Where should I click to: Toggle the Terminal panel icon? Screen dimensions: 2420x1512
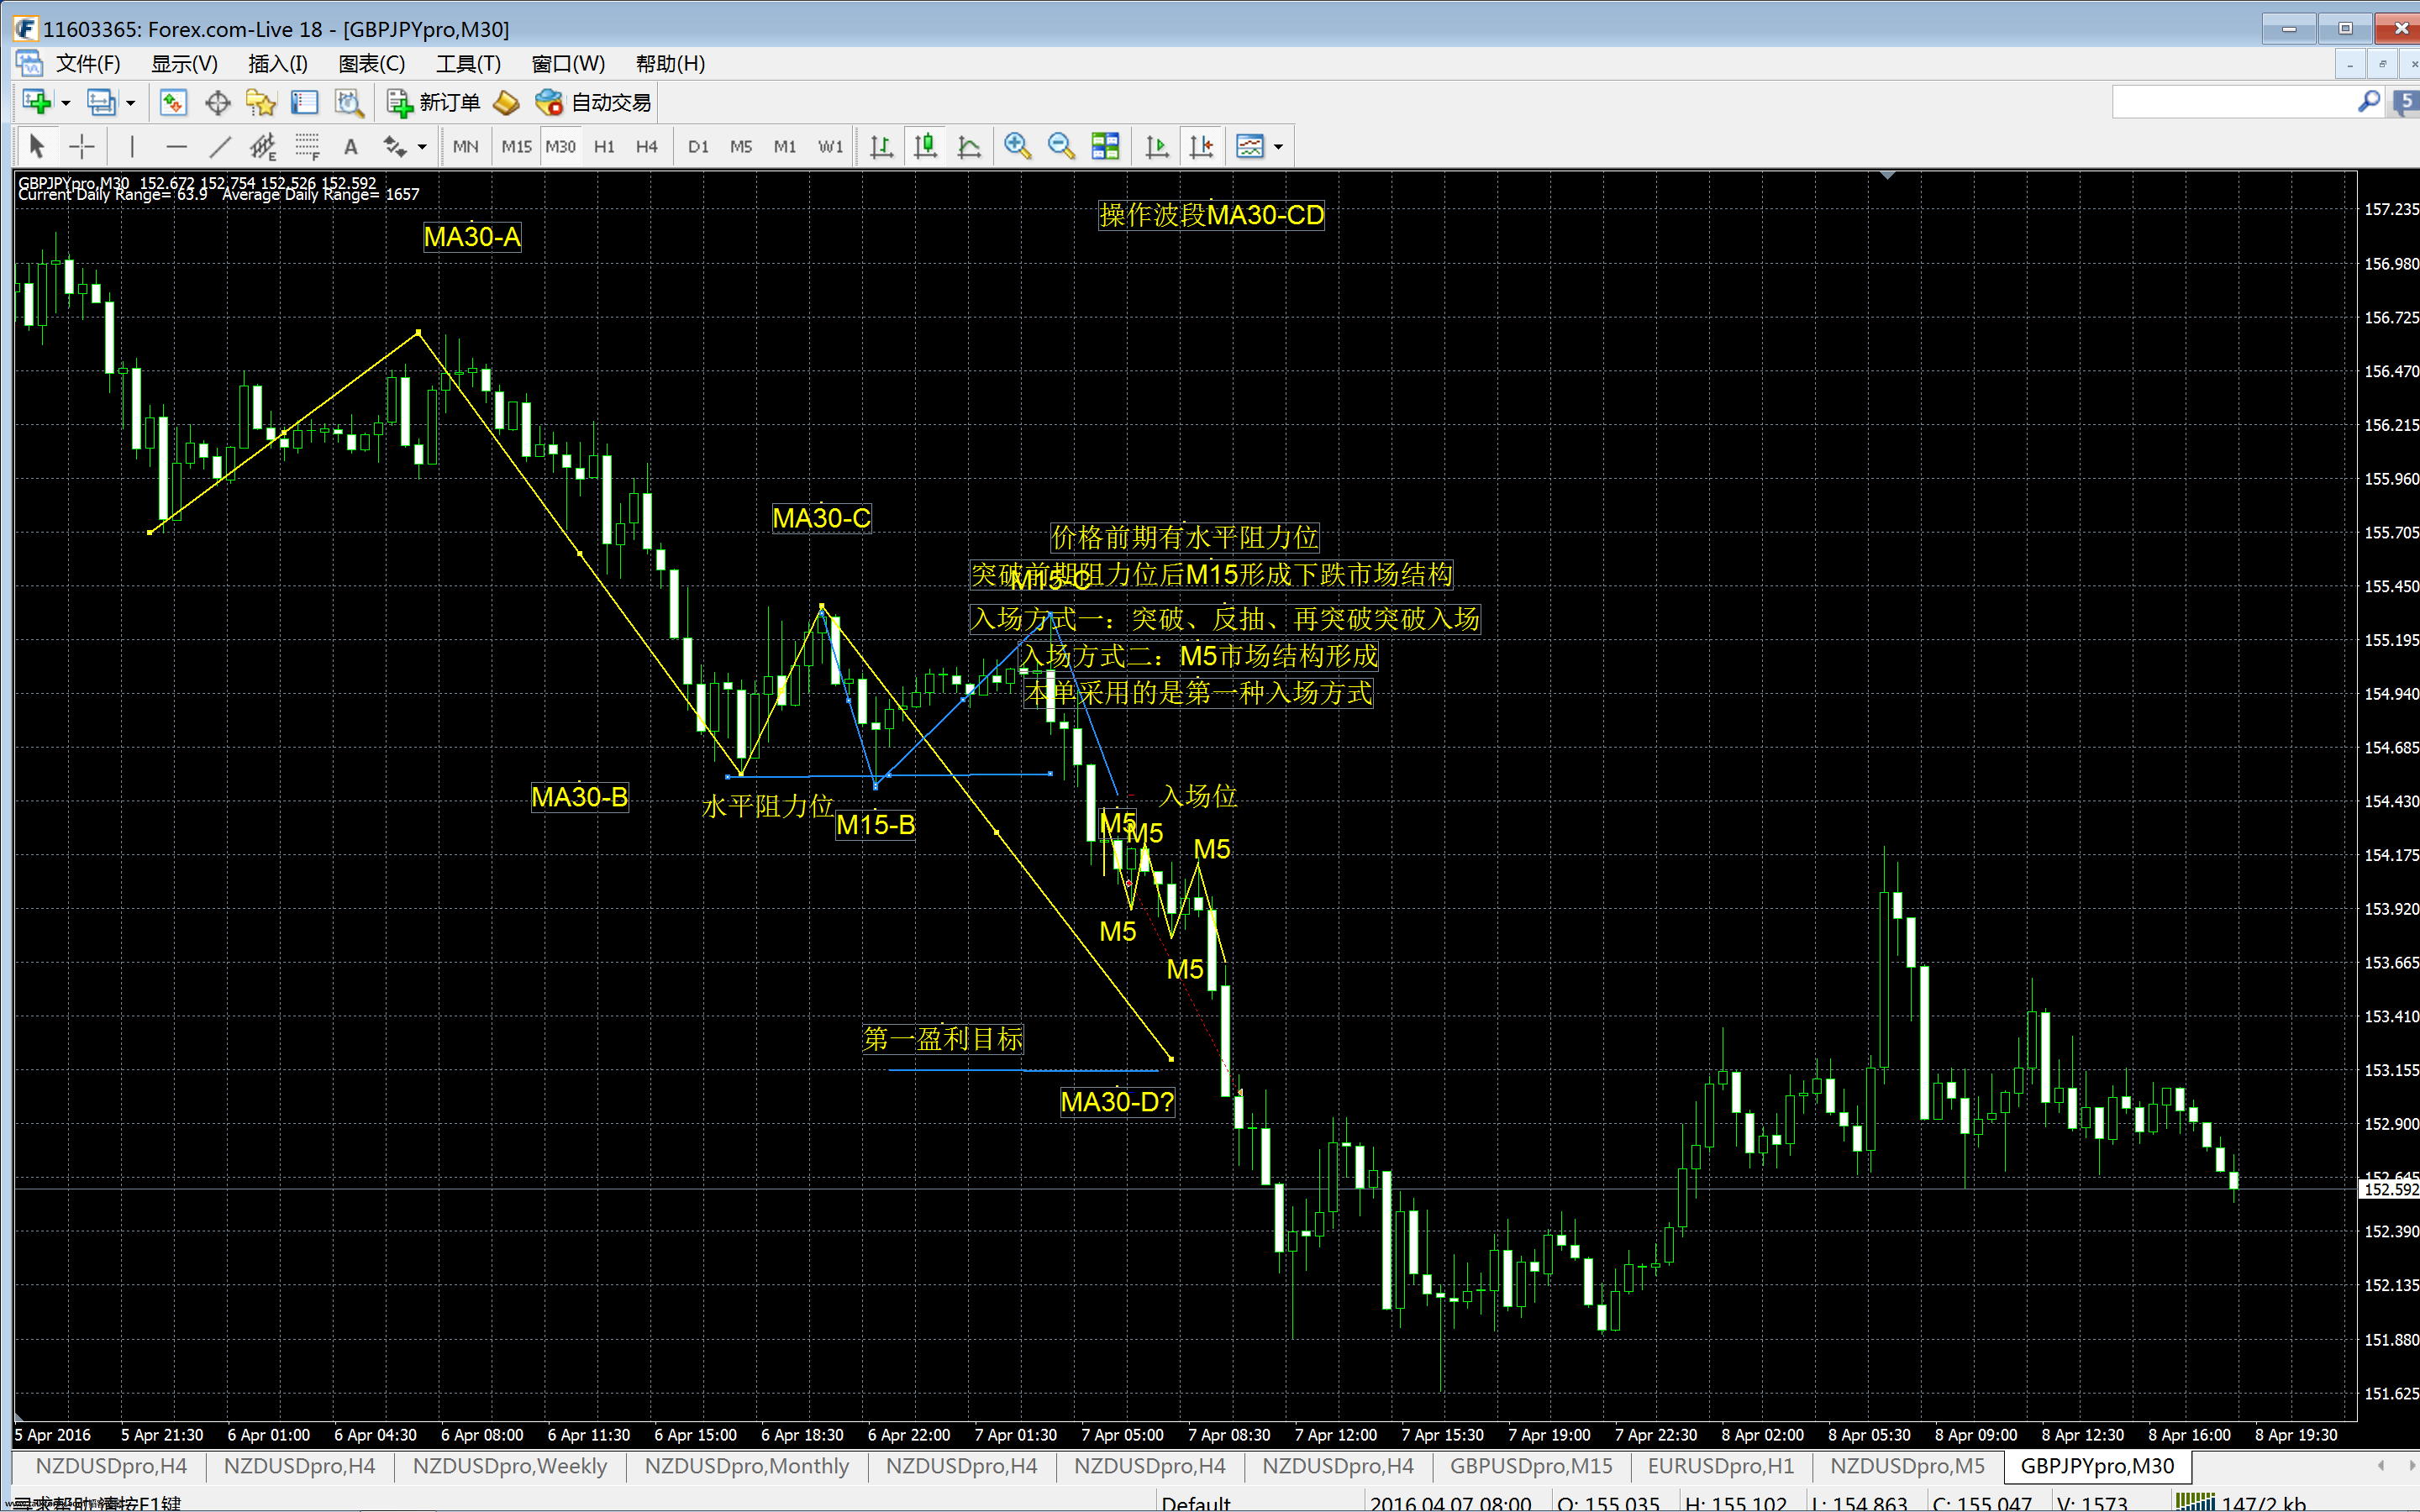(x=304, y=102)
